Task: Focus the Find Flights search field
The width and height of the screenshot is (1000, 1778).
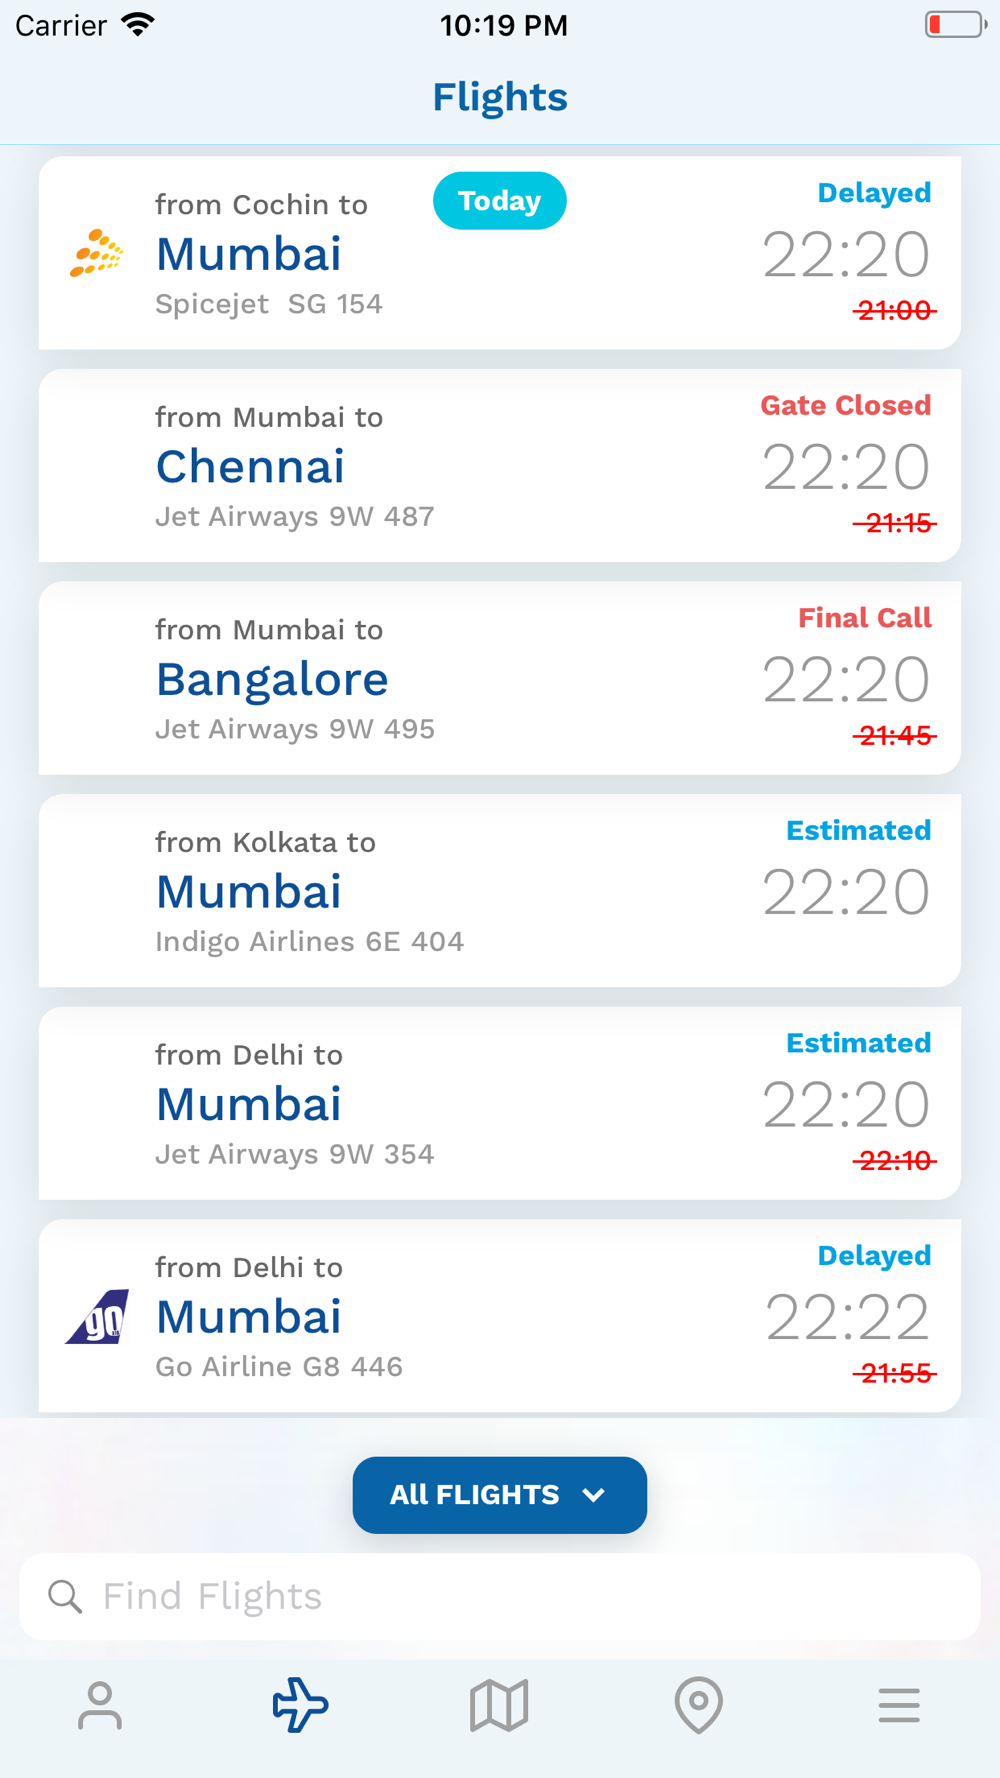Action: (x=500, y=1596)
